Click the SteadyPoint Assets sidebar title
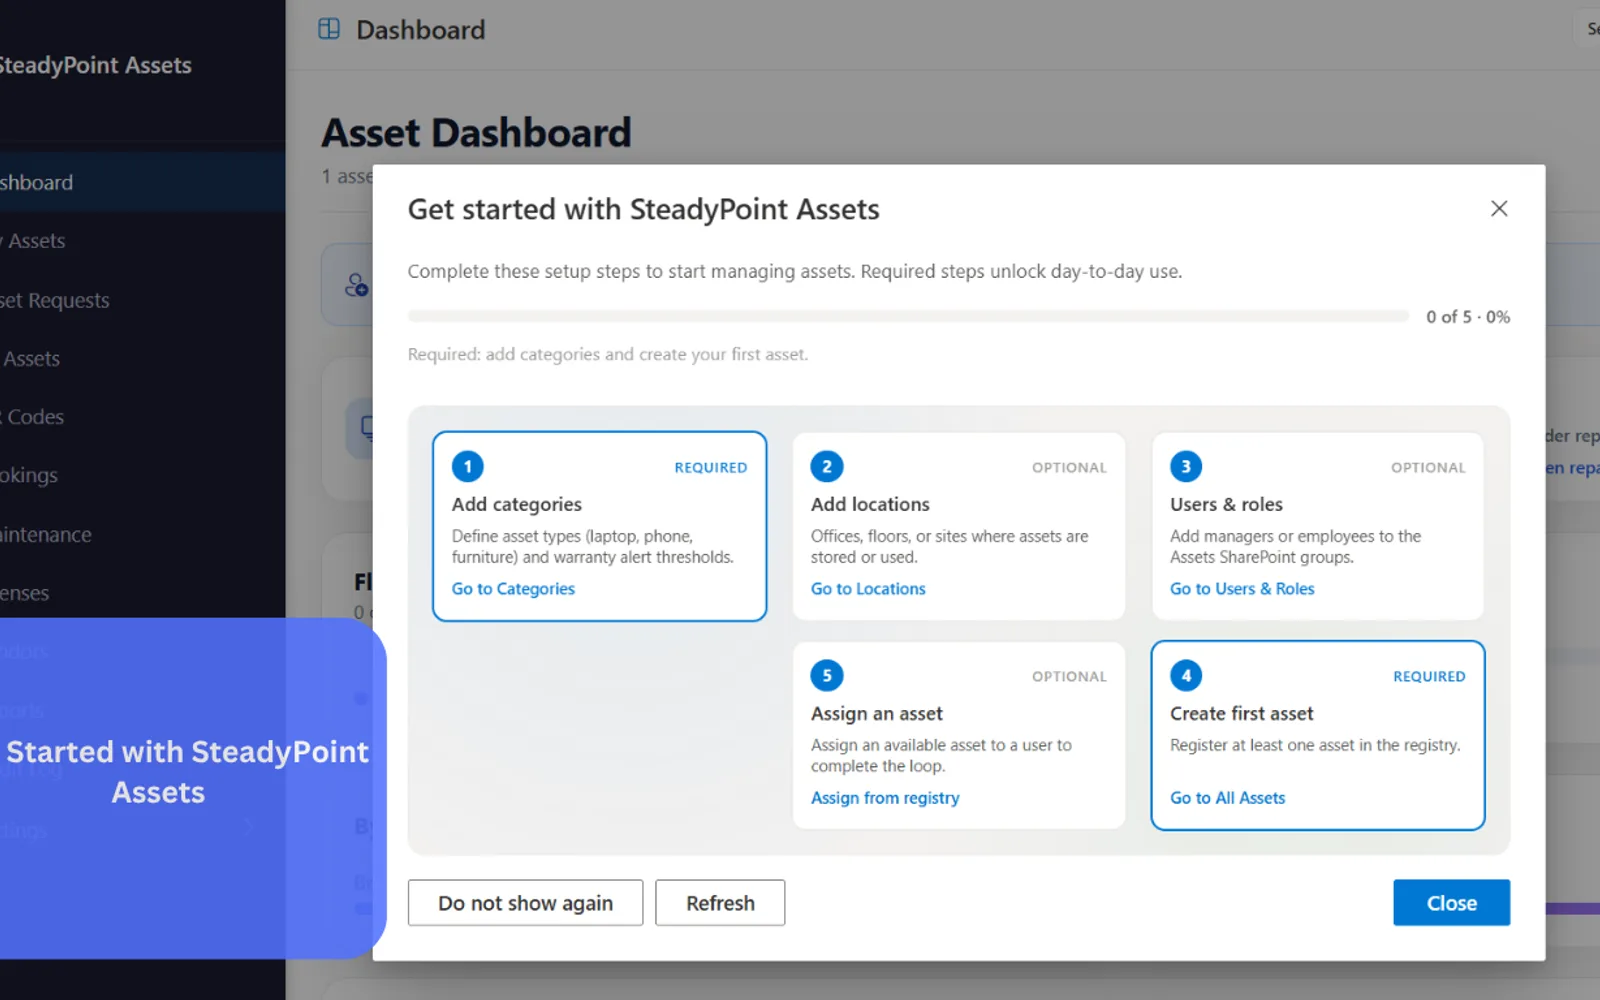 coord(96,65)
